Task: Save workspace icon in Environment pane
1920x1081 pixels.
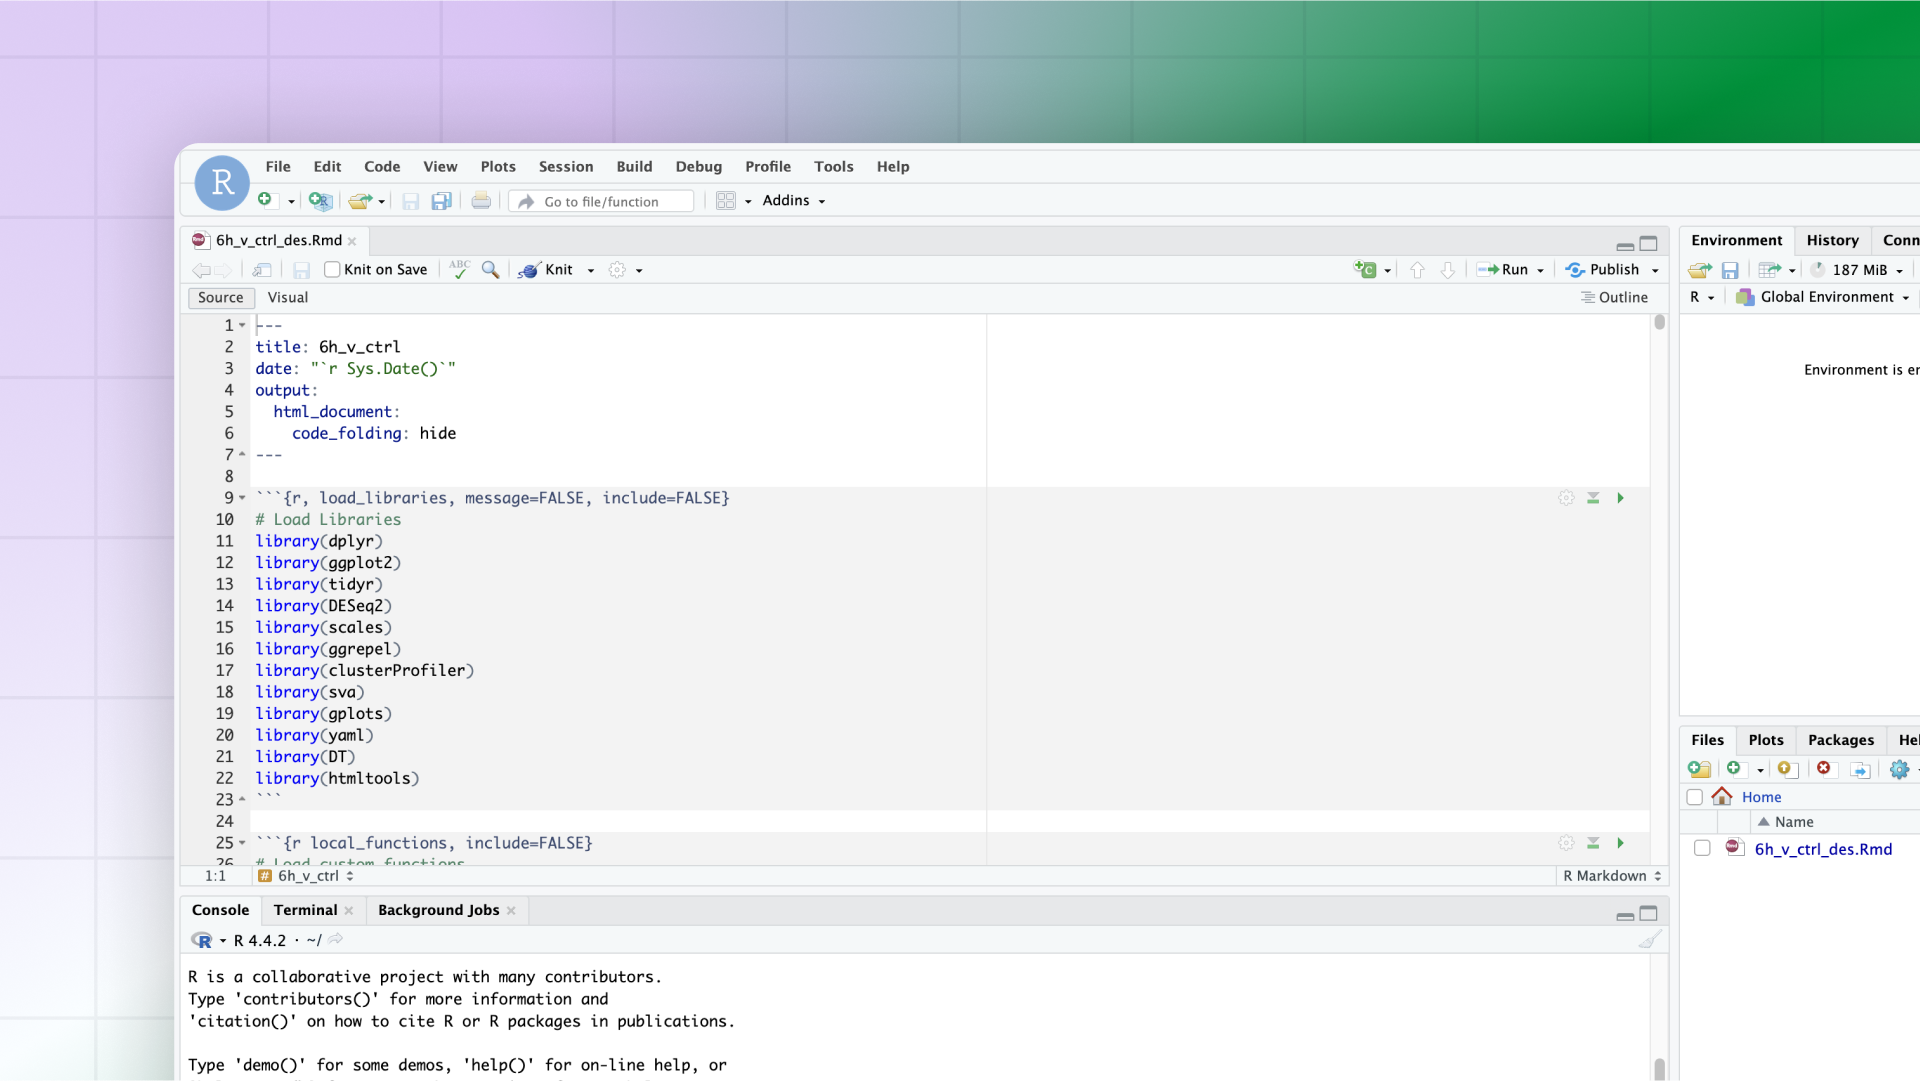Action: click(1730, 270)
